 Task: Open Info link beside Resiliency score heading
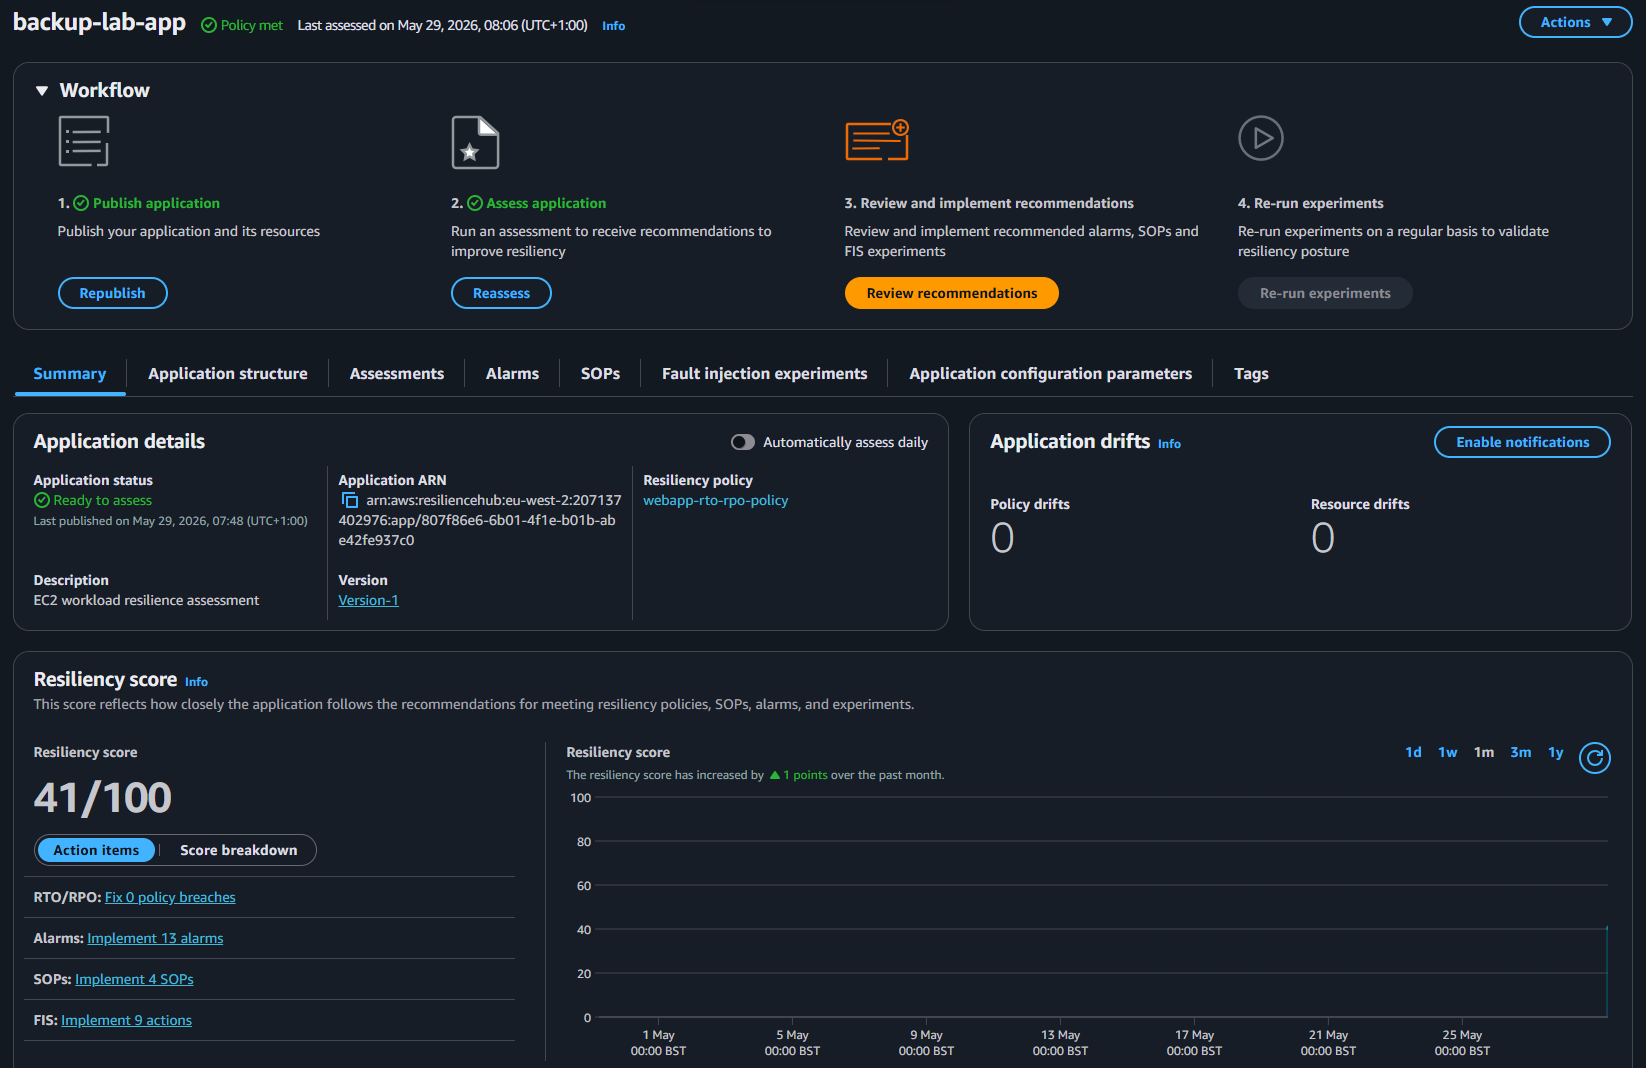point(196,682)
